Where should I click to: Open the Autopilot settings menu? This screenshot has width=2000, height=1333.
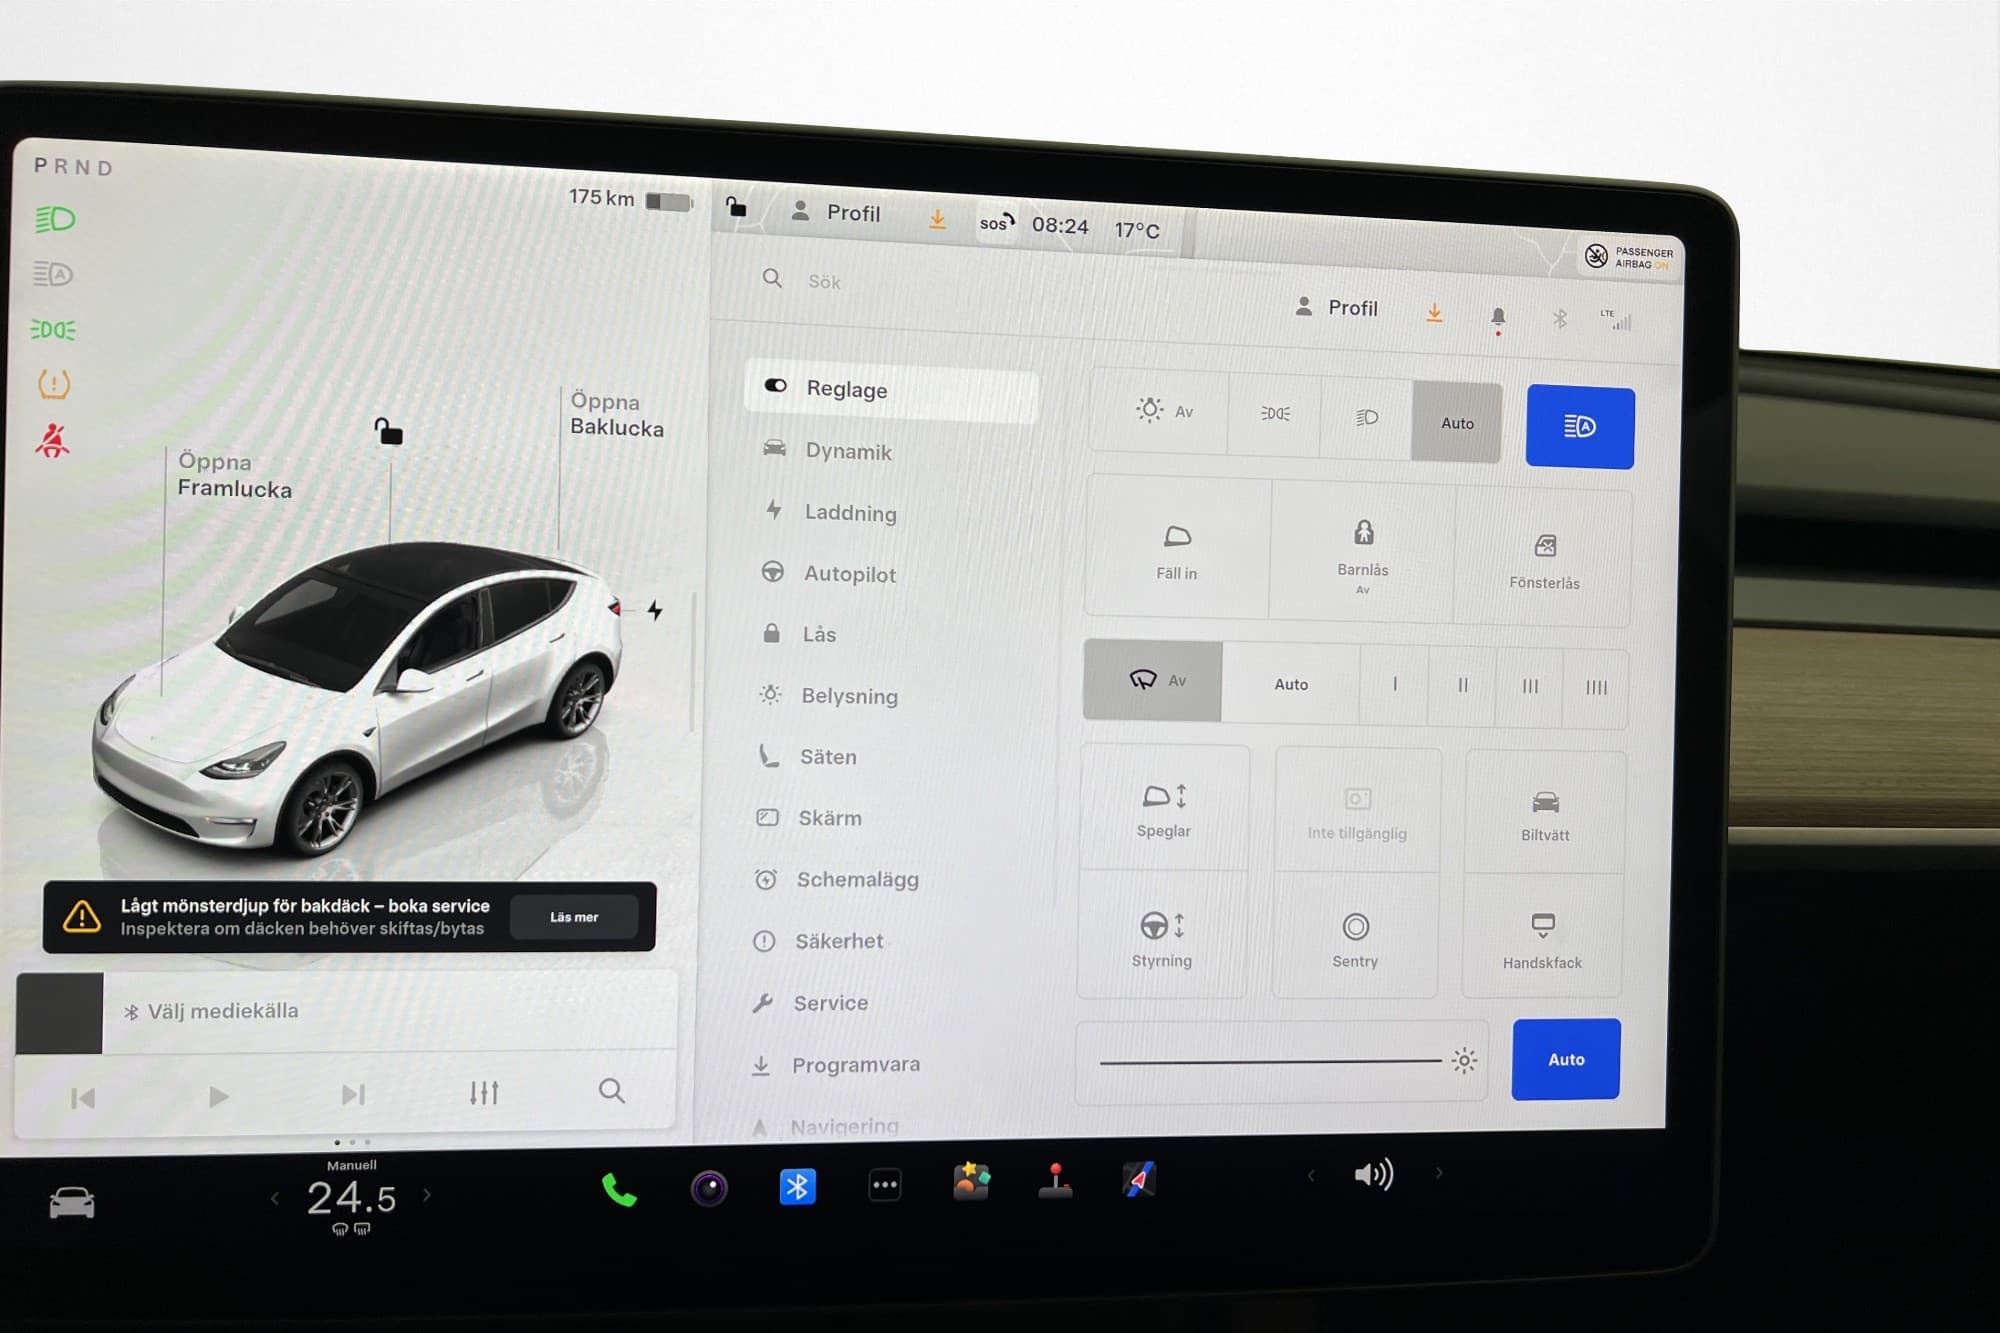pos(849,574)
